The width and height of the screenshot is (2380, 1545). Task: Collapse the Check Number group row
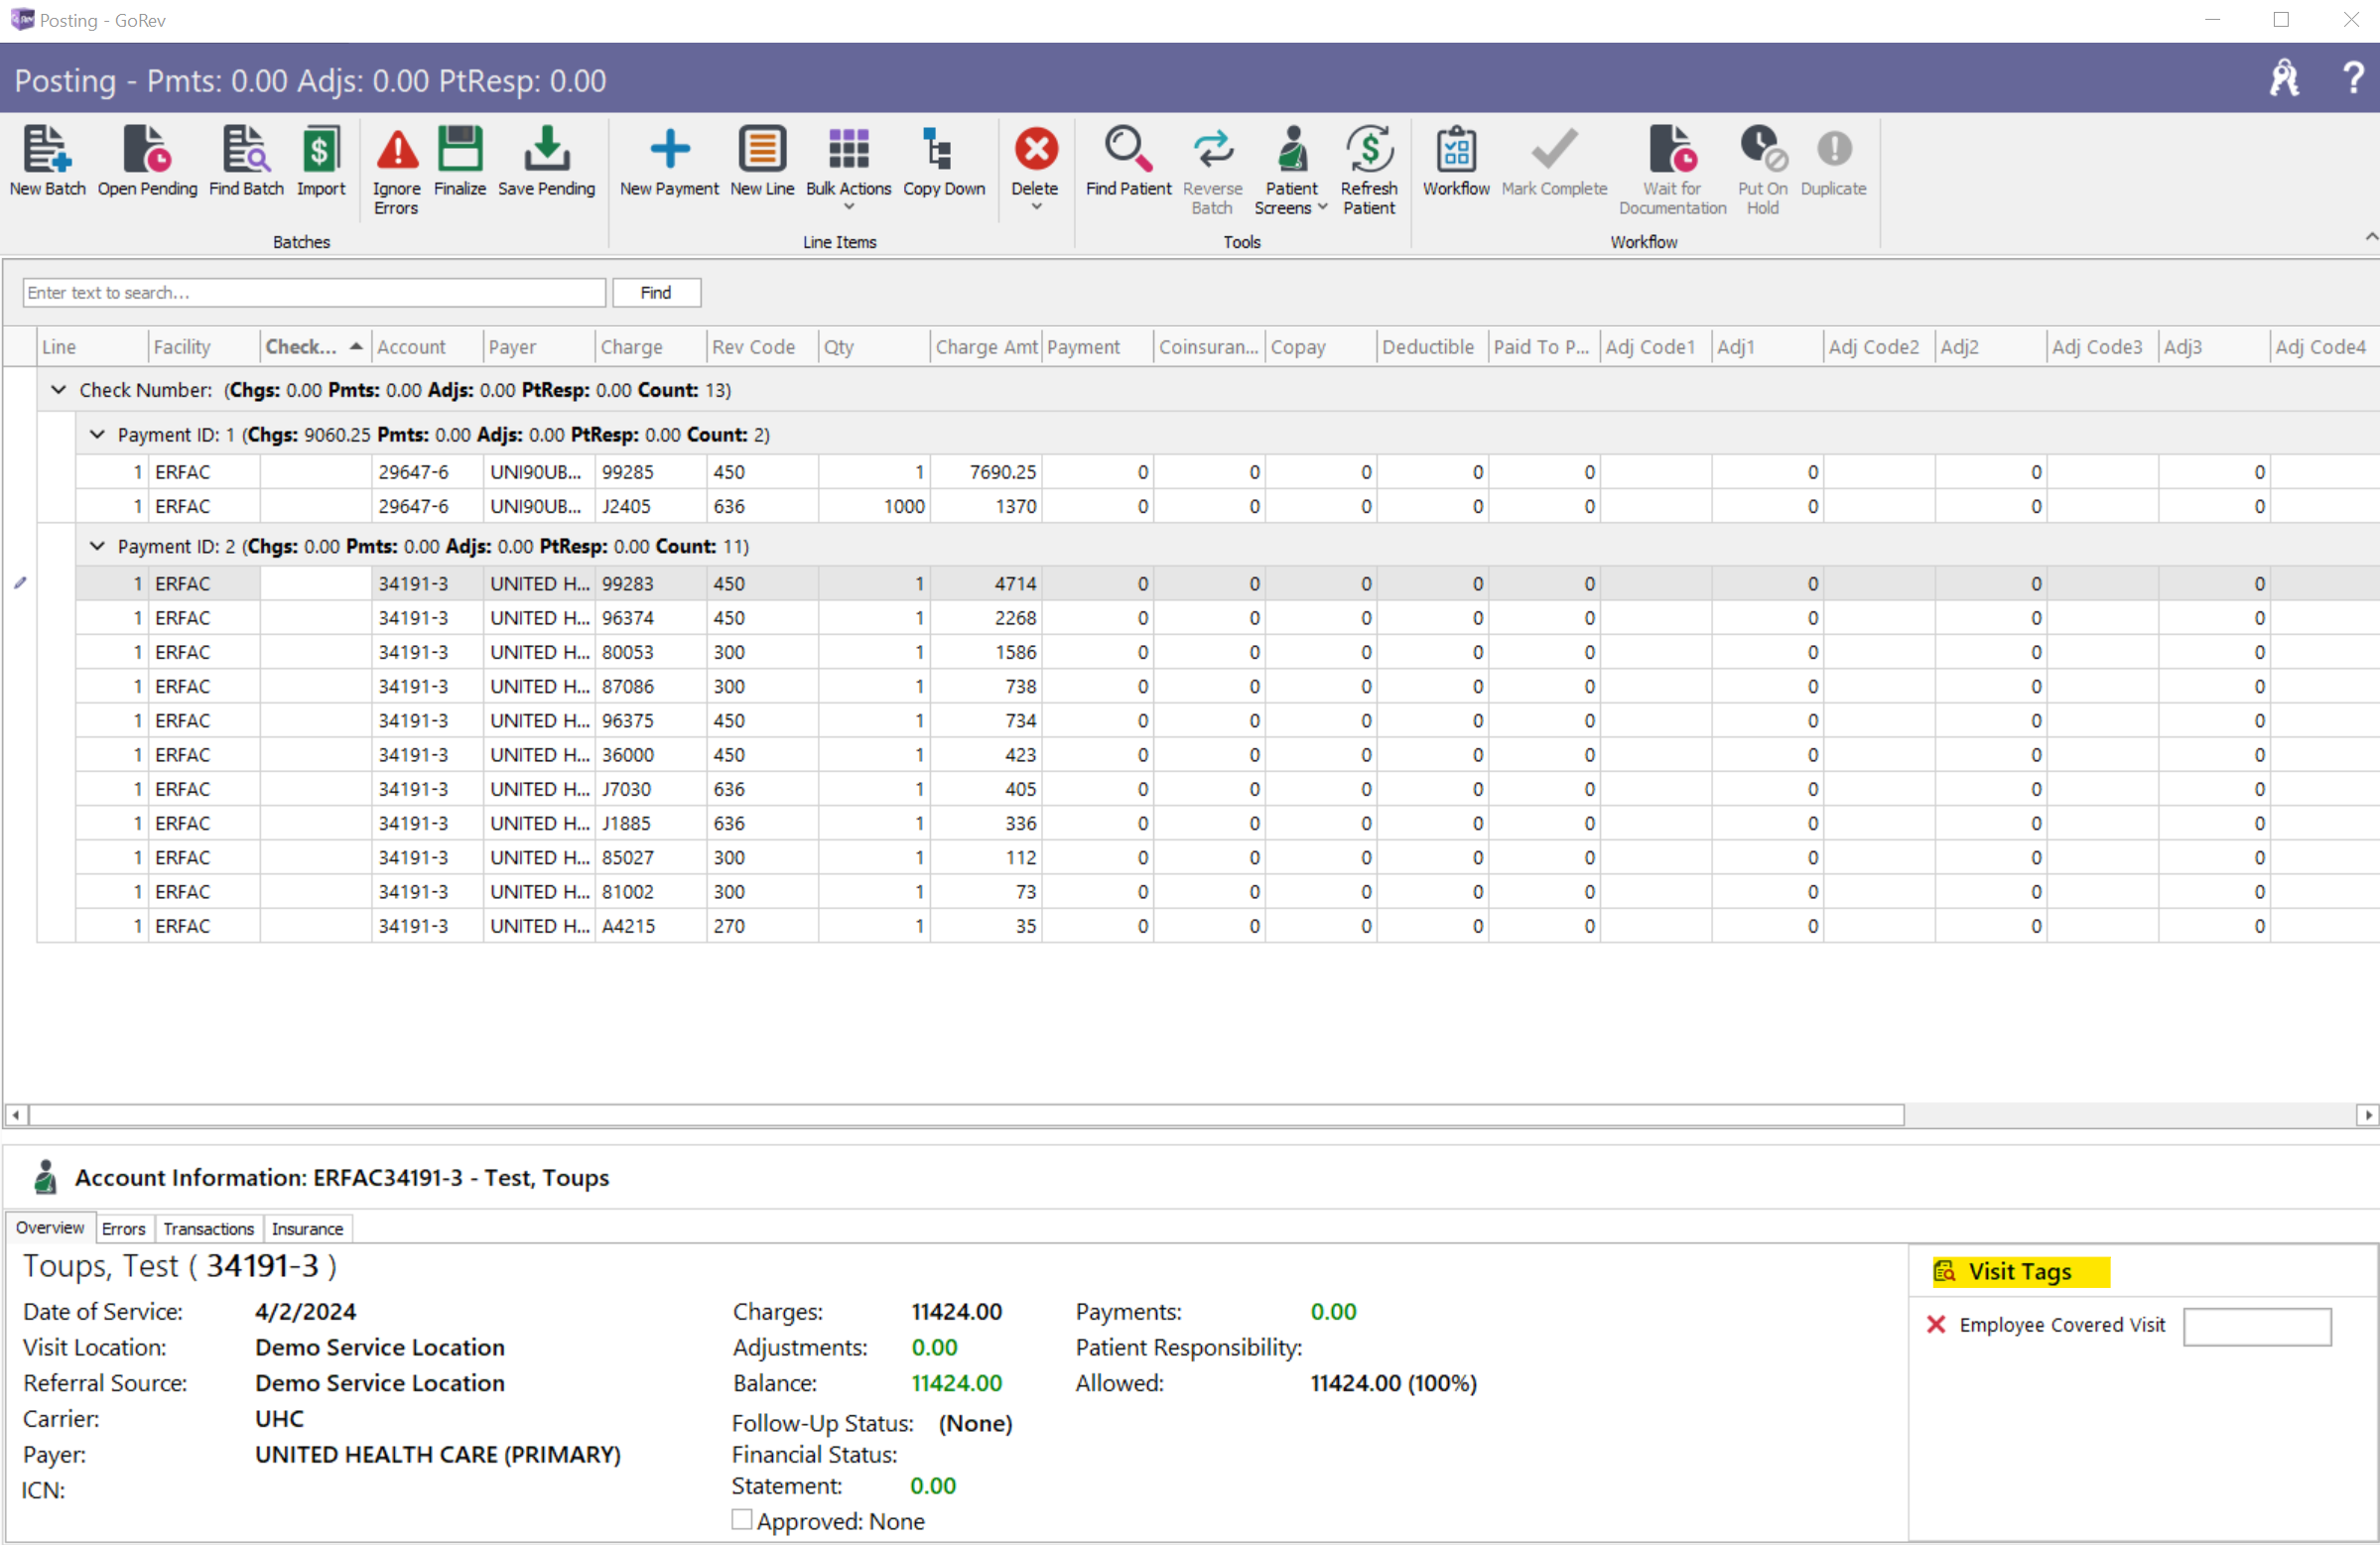coord(59,390)
